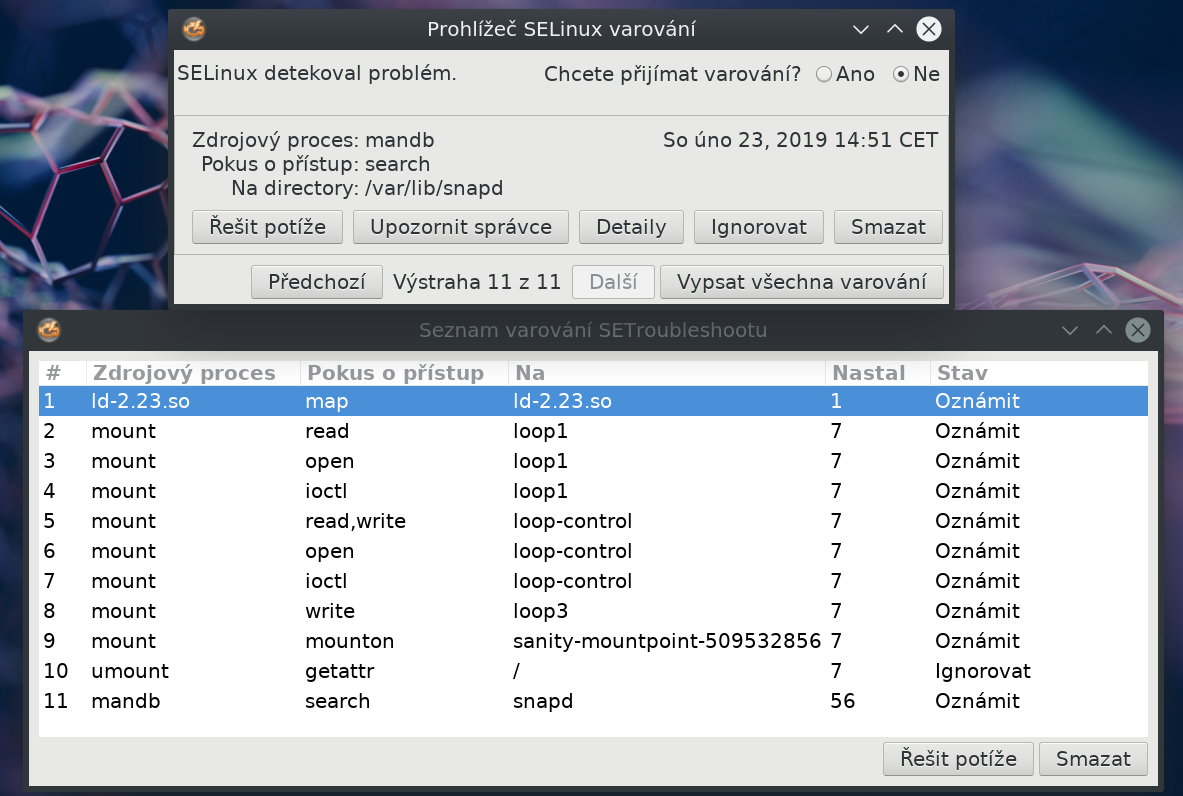The height and width of the screenshot is (796, 1183).
Task: Close the Prohlížeč SELinux varování window
Action: 929,29
